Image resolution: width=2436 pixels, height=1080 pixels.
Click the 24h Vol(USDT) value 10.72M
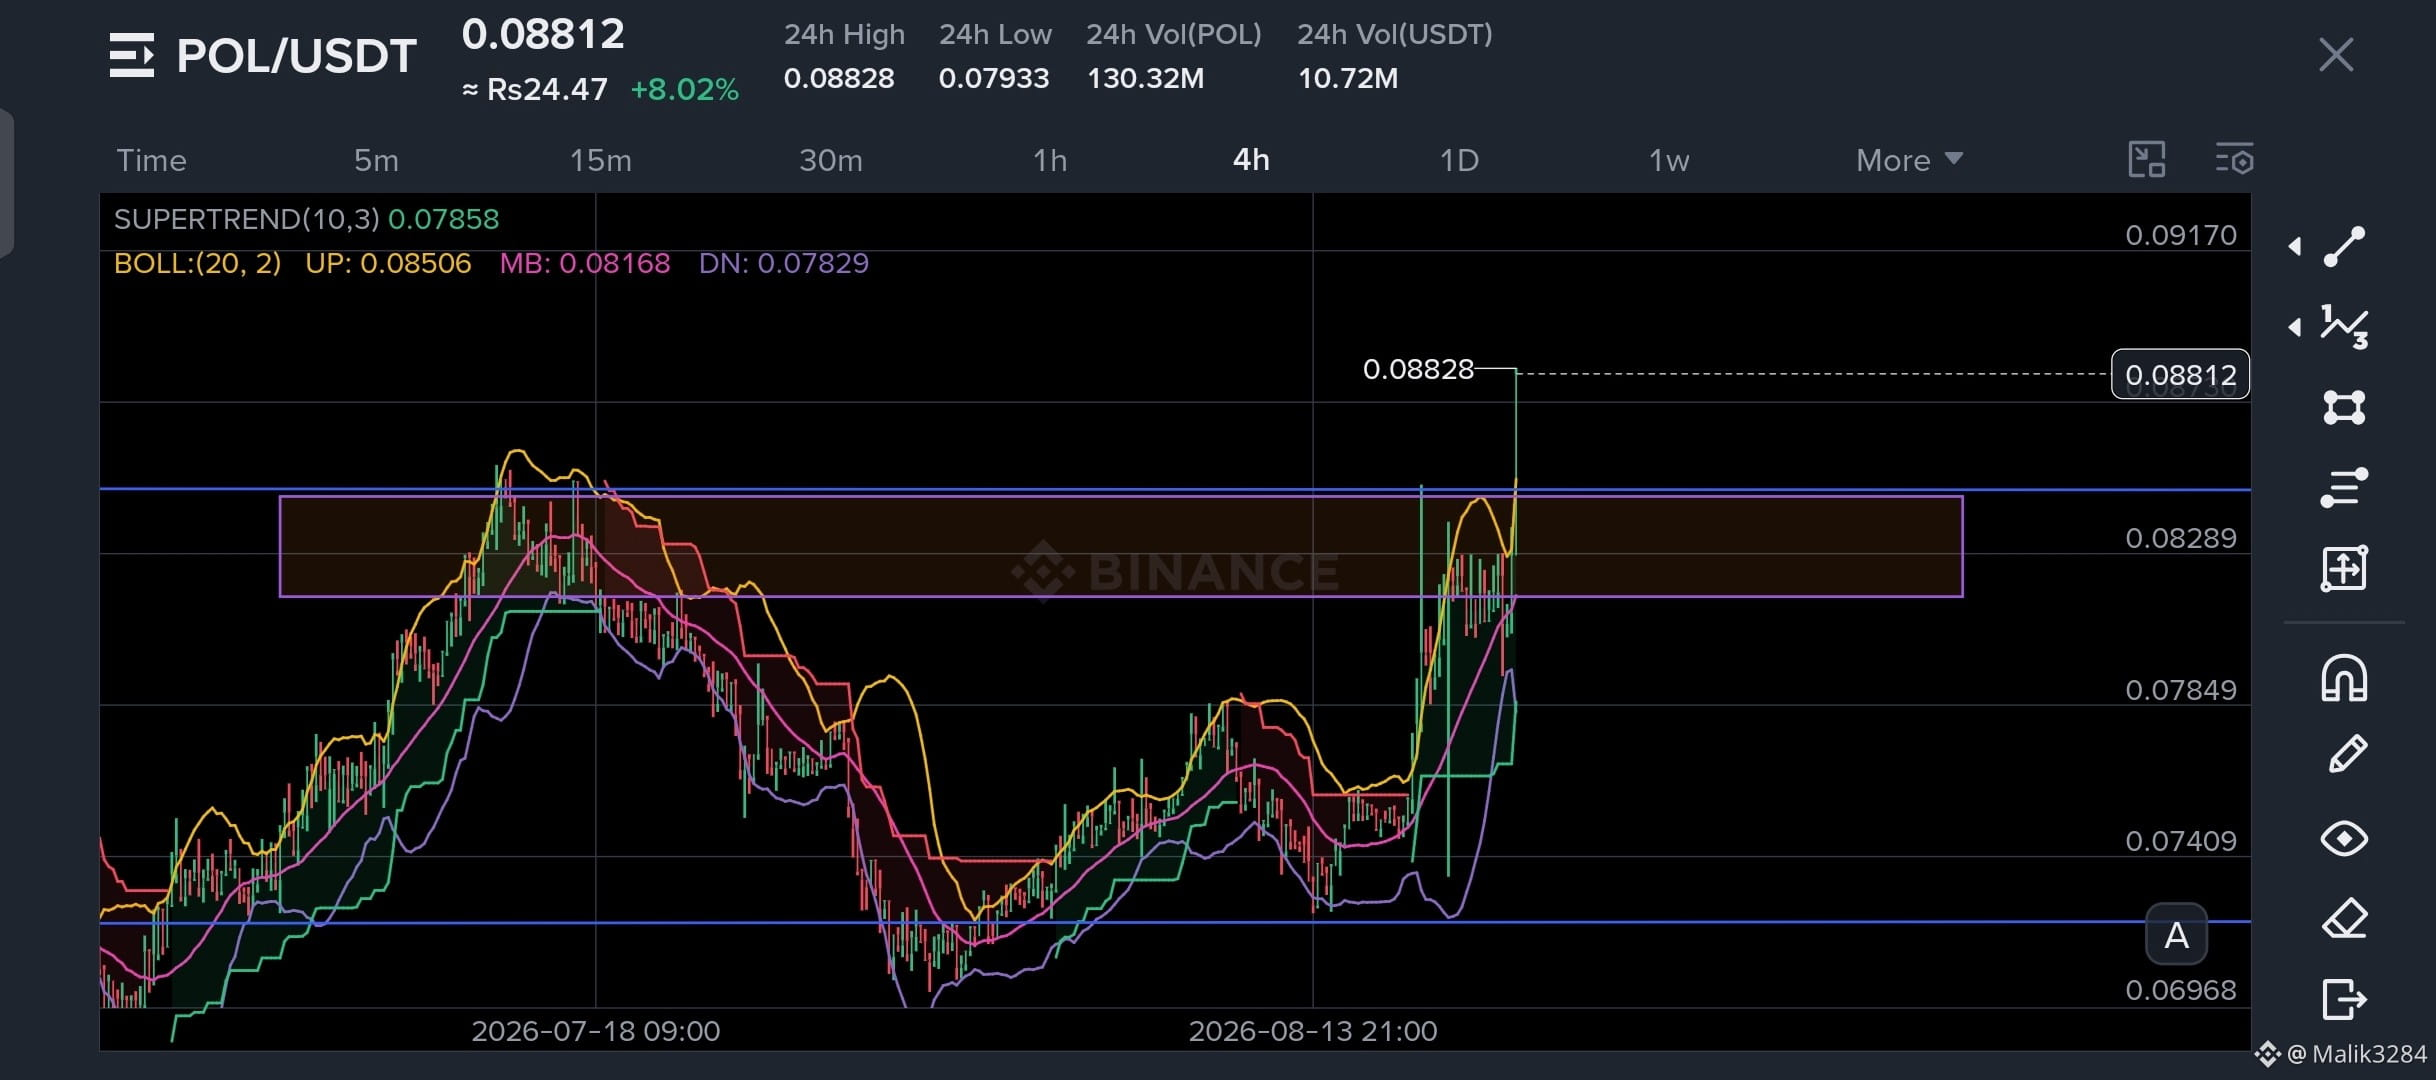(1348, 78)
